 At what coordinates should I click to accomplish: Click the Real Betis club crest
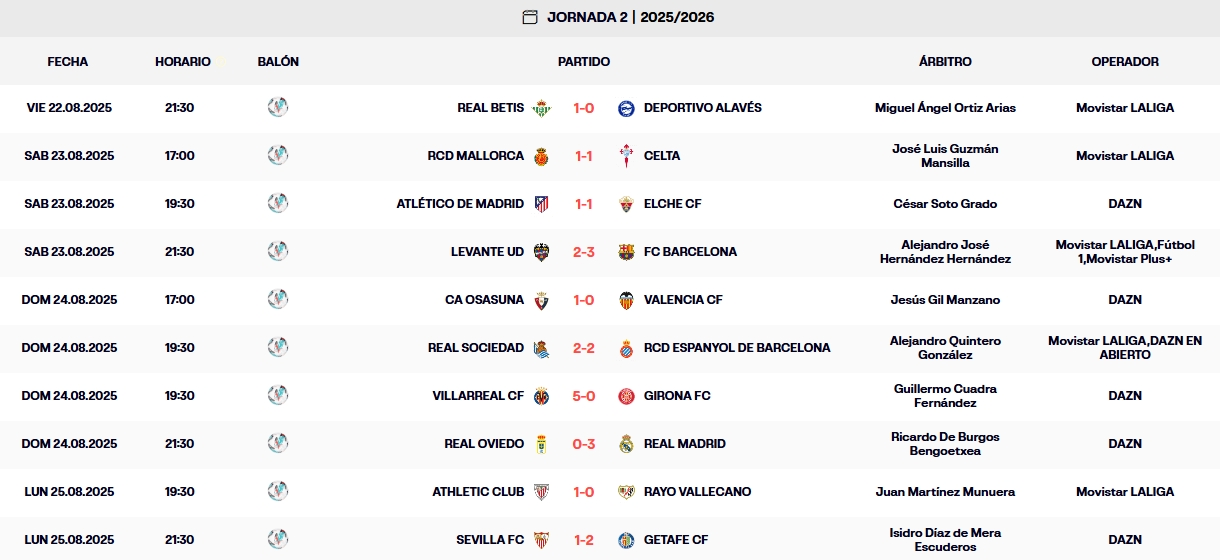[541, 108]
